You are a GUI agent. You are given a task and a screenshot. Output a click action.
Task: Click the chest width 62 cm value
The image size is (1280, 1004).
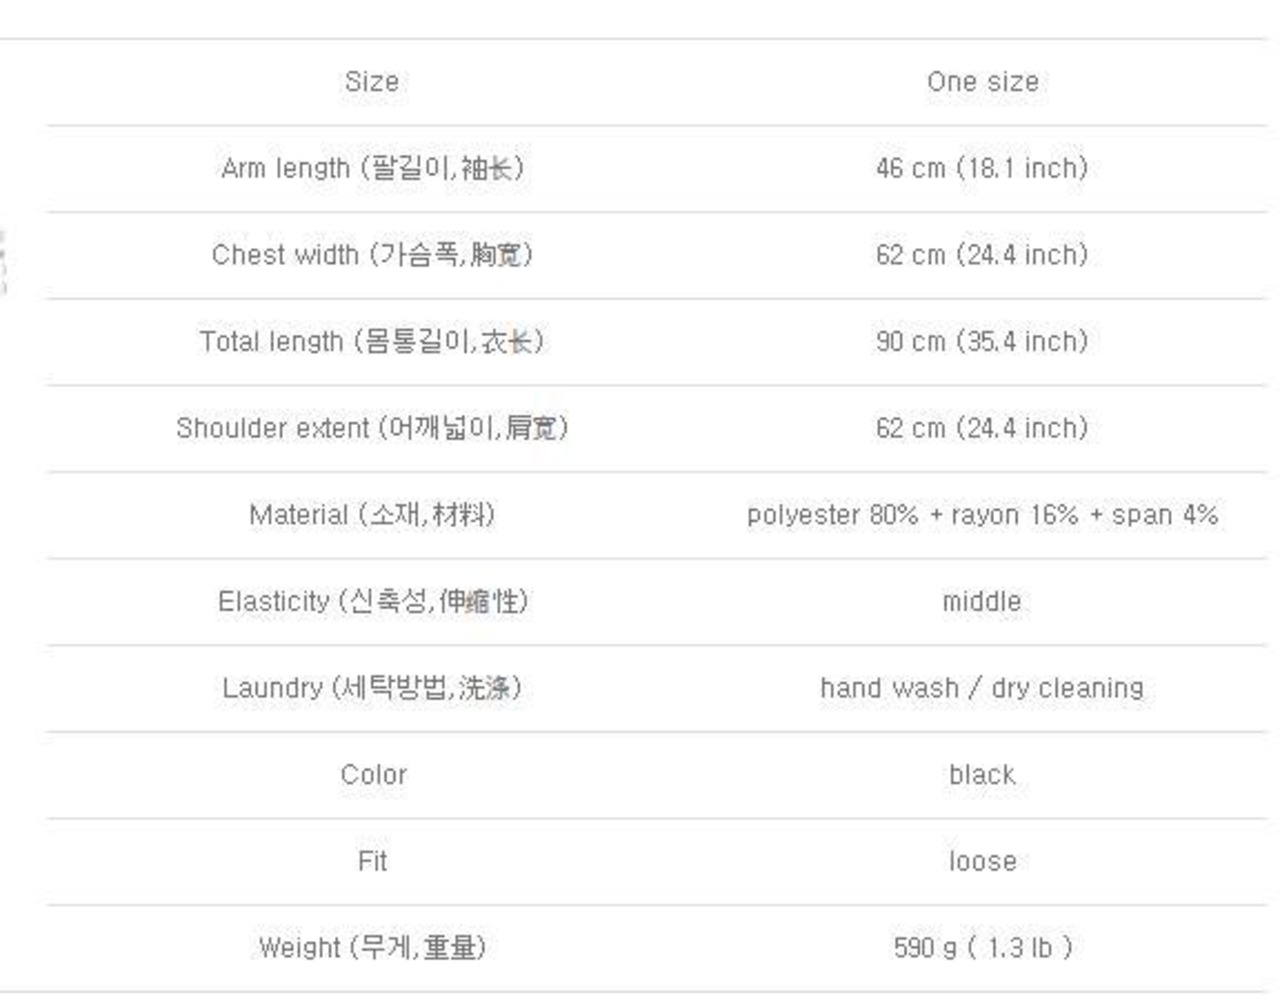coord(982,255)
